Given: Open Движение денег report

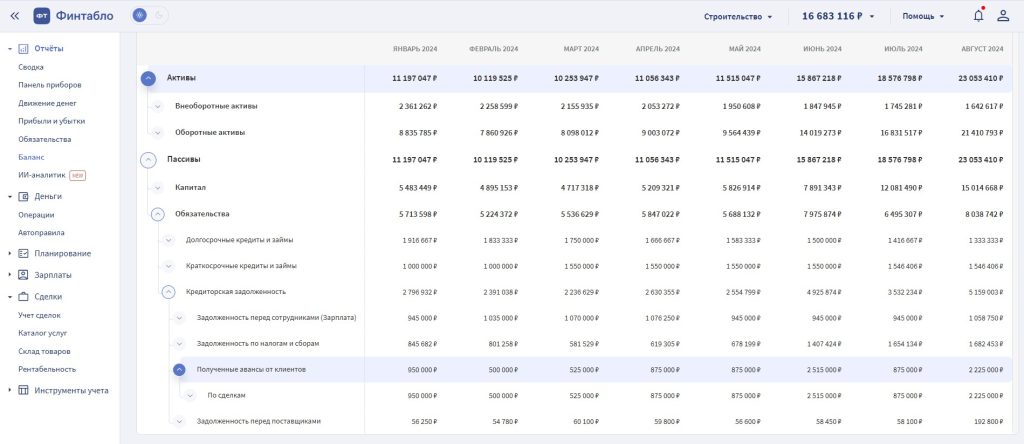Looking at the screenshot, I should pyautogui.click(x=47, y=103).
